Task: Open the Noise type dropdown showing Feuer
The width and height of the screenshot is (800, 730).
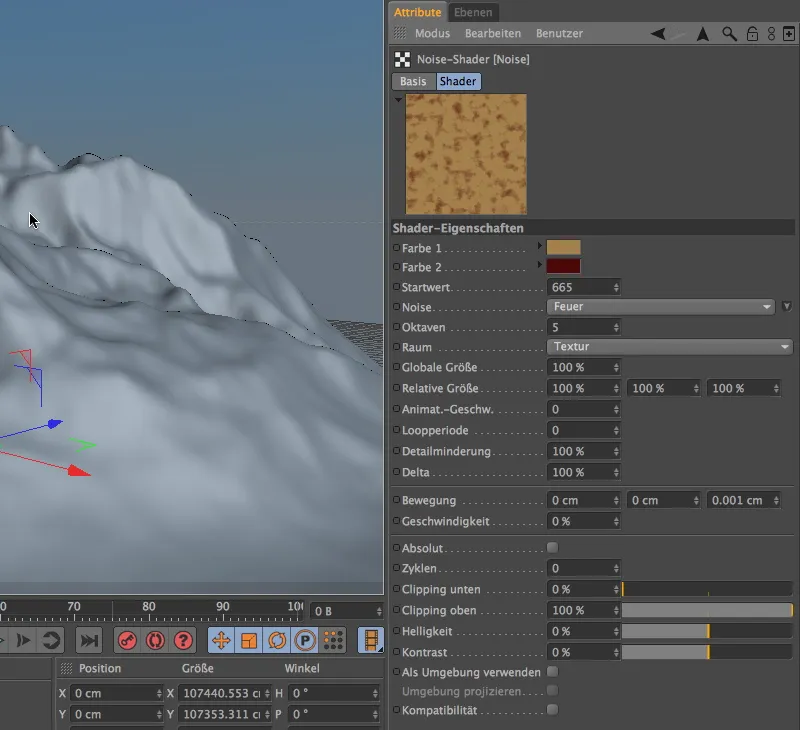Action: tap(661, 307)
